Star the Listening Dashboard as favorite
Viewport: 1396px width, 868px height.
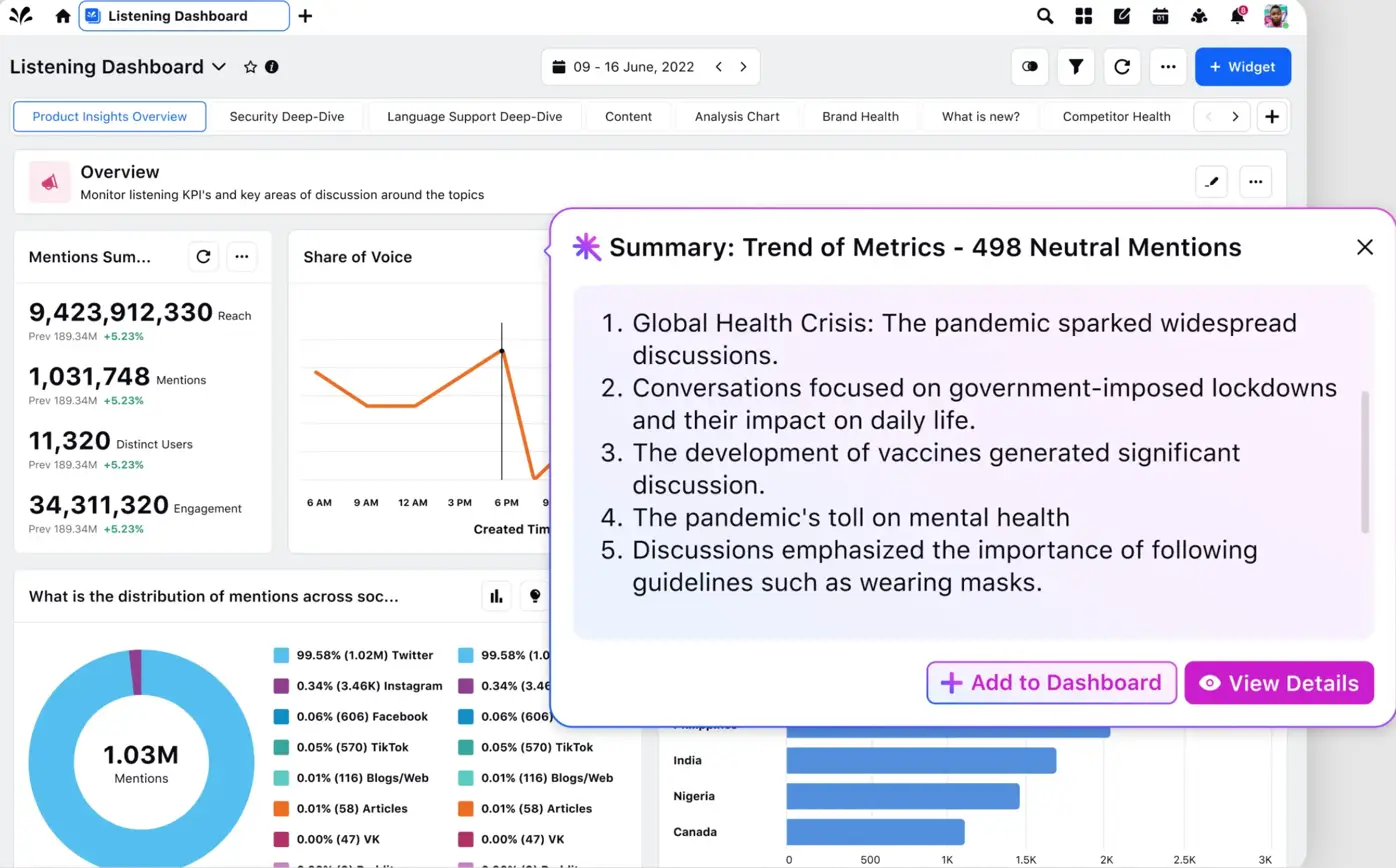250,67
